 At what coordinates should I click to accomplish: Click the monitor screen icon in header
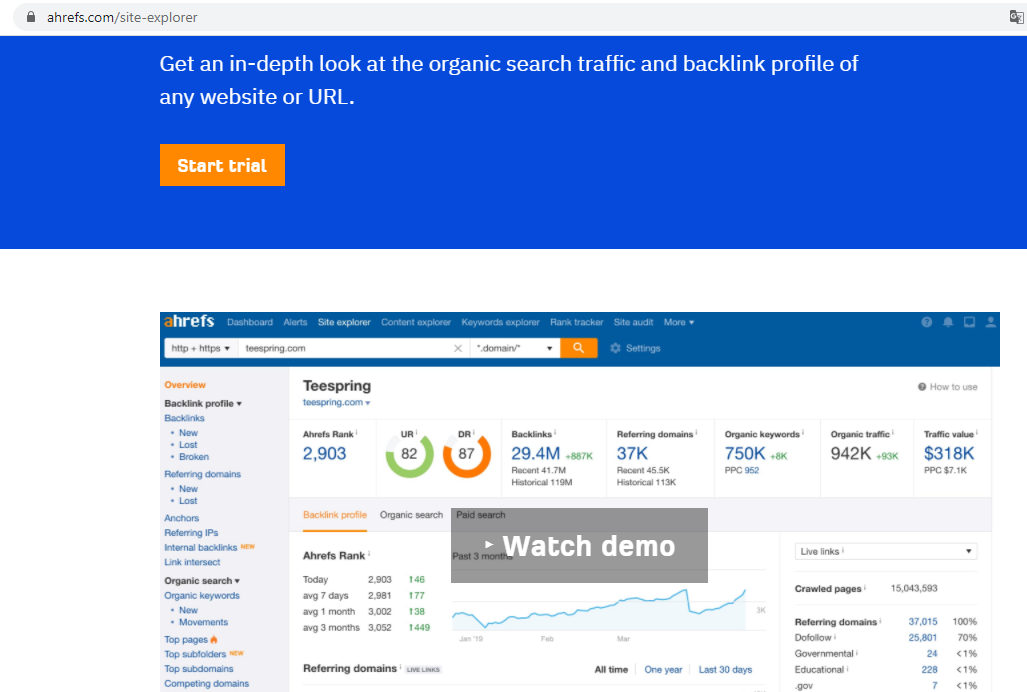tap(969, 322)
